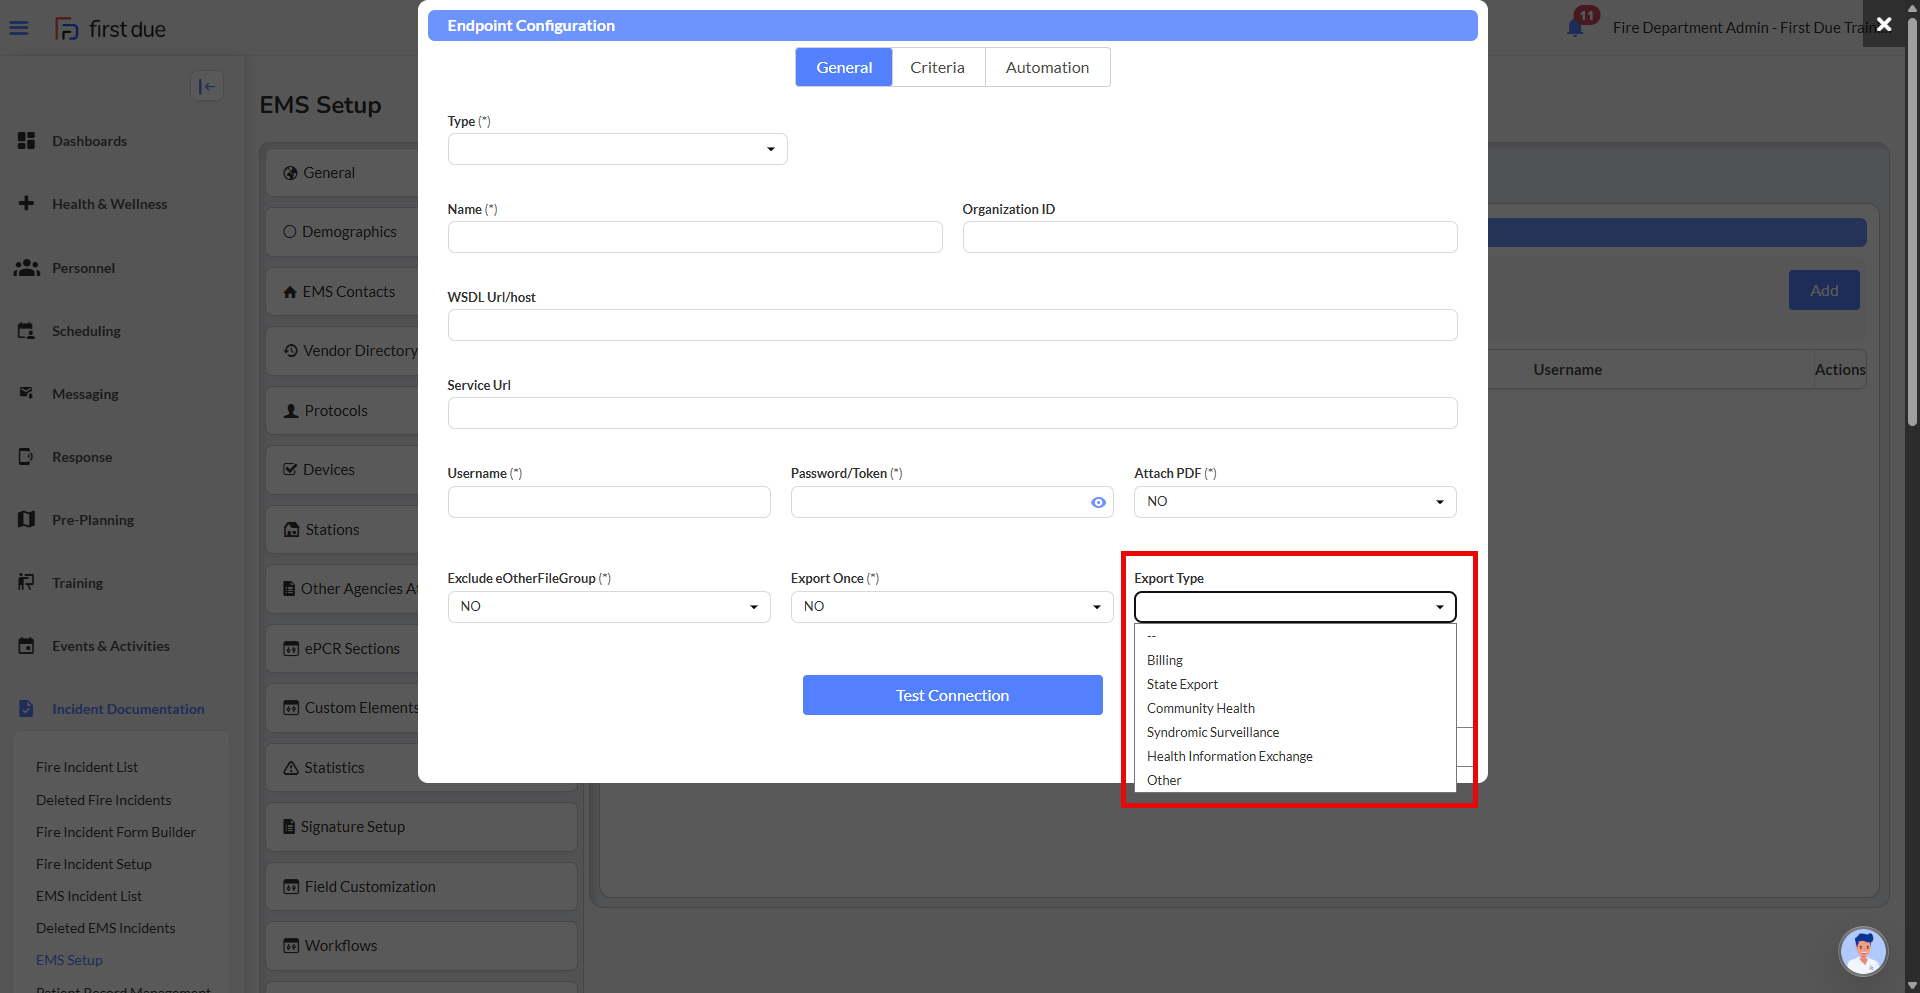Viewport: 1920px width, 993px height.
Task: Click the Personnel group icon
Action: pyautogui.click(x=27, y=268)
